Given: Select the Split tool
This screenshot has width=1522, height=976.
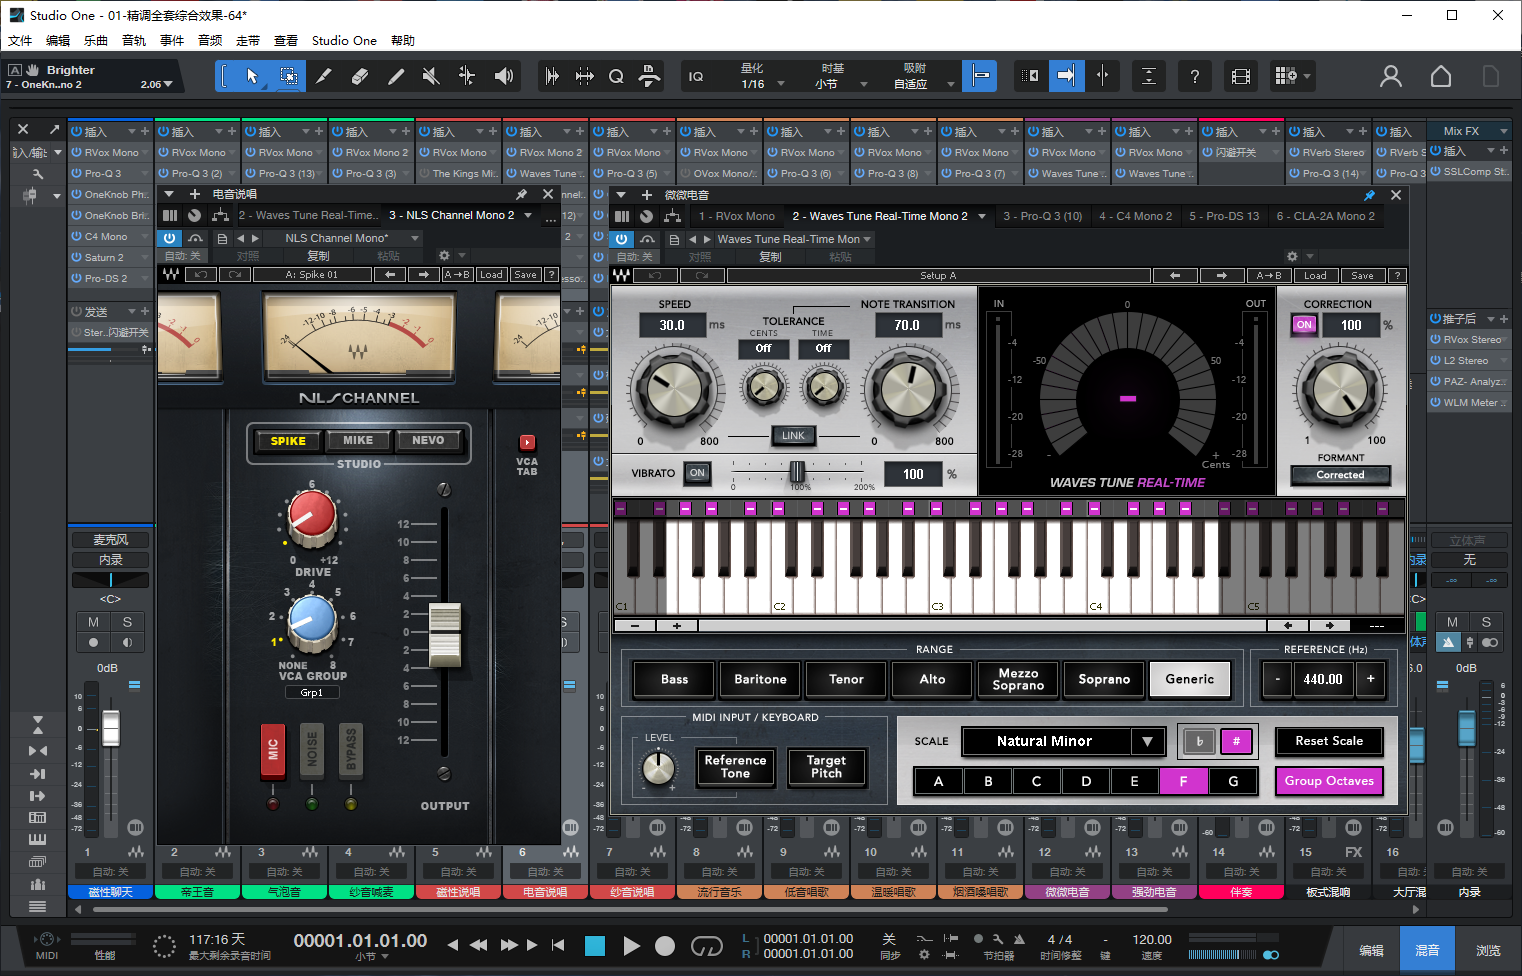Looking at the screenshot, I should [324, 75].
